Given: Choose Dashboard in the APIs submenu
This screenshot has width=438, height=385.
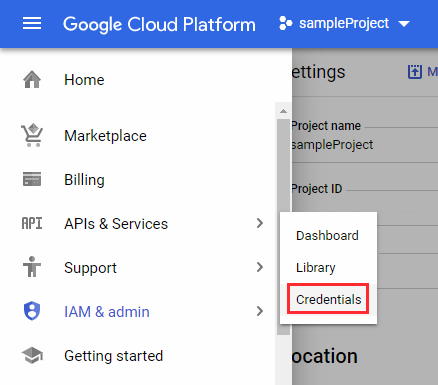Looking at the screenshot, I should (327, 235).
